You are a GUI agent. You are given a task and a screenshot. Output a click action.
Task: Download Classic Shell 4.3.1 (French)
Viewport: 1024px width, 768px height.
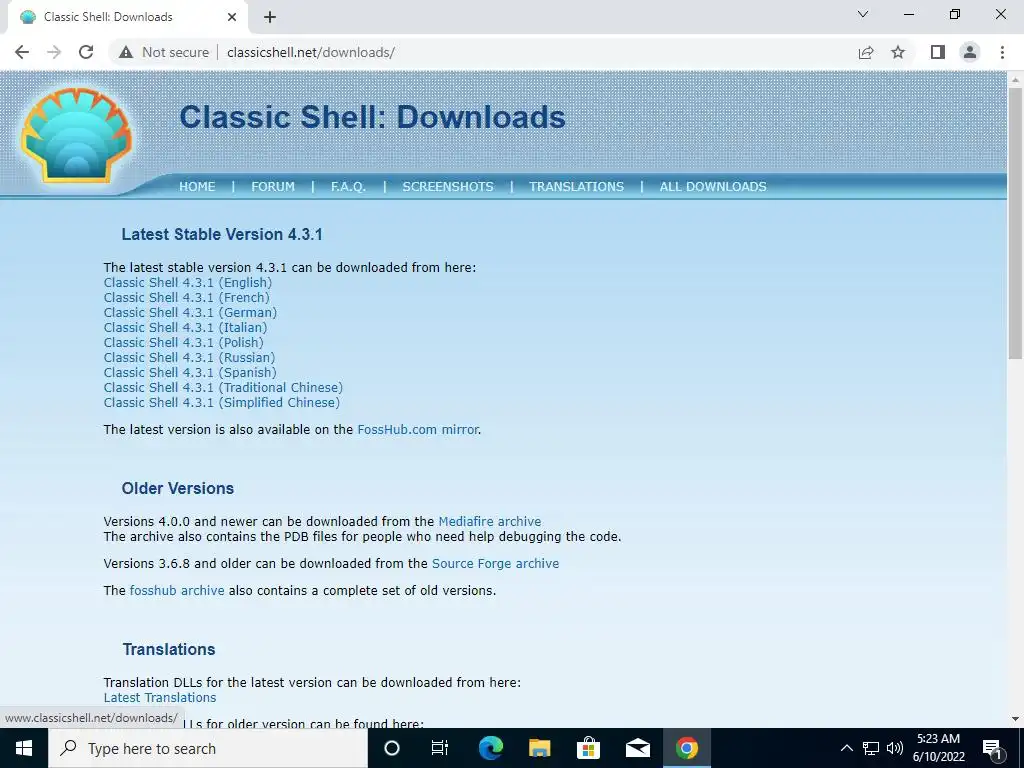tap(187, 298)
